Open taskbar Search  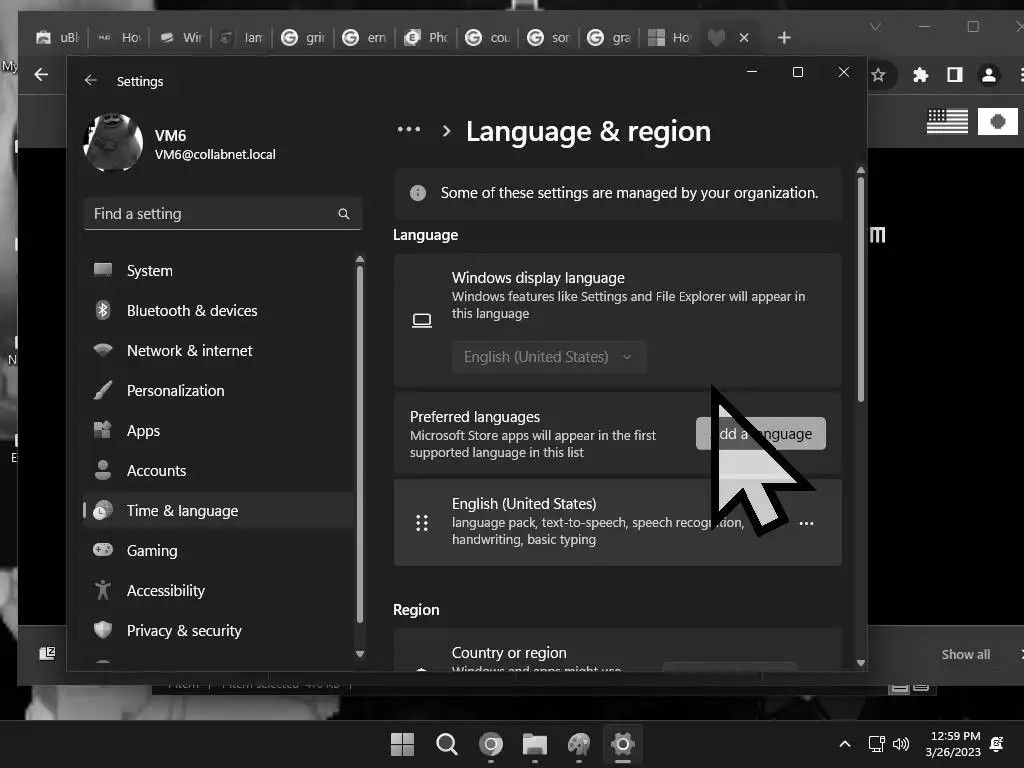(x=447, y=744)
